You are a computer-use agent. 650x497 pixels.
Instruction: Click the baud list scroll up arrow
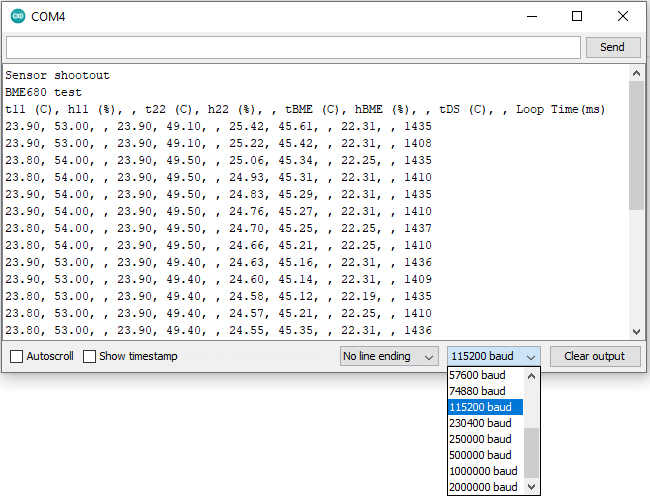point(531,376)
